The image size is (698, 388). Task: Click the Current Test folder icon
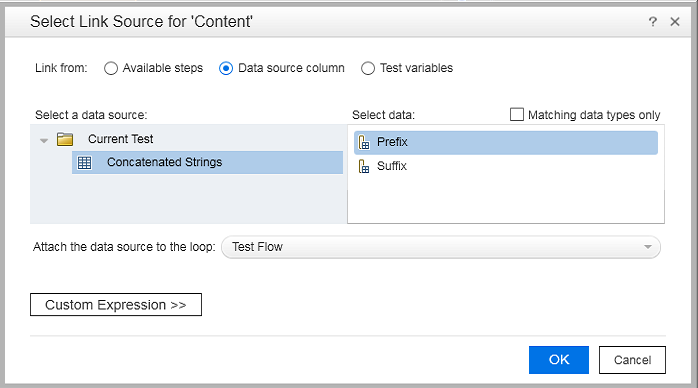(x=65, y=139)
